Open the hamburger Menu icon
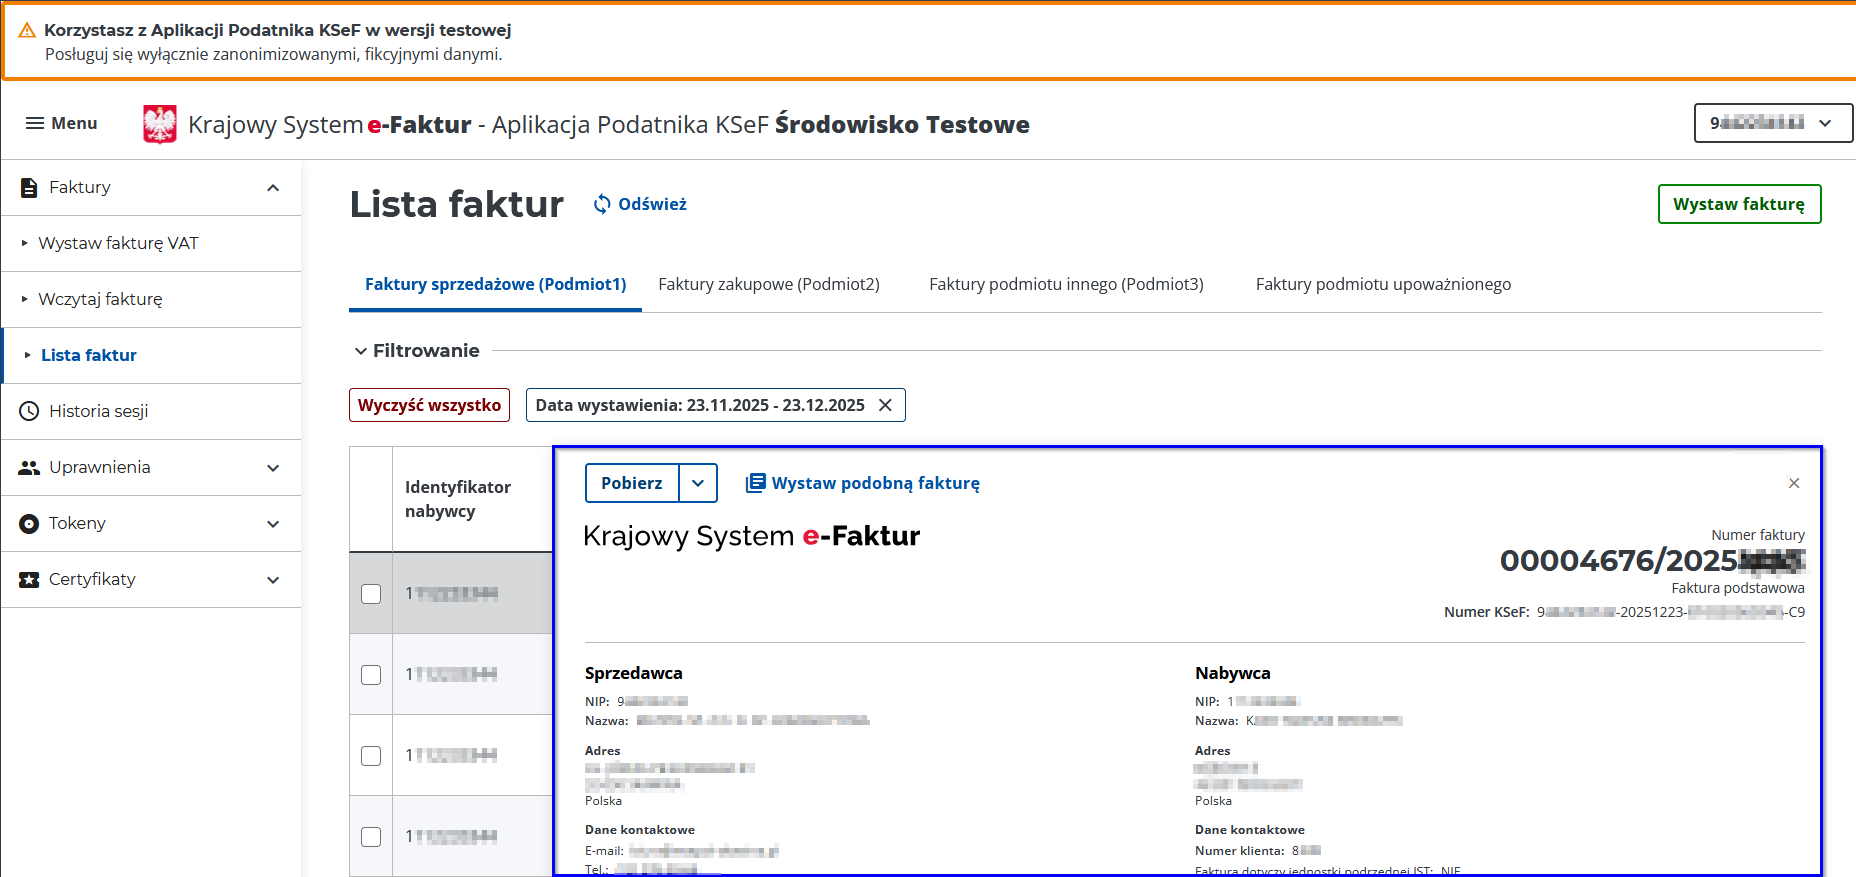1856x877 pixels. pos(35,123)
